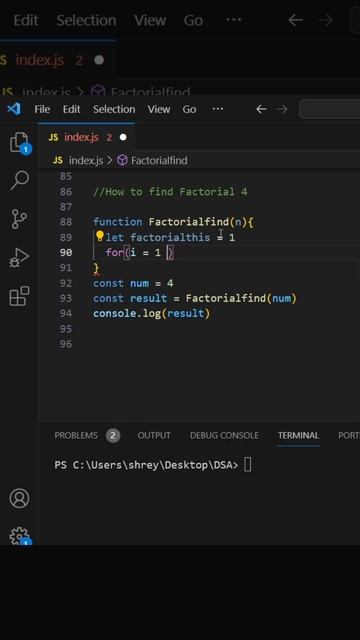Screen dimensions: 360x640
Task: Click 'let factorialthis = 1' code line
Action: [x=170, y=237]
